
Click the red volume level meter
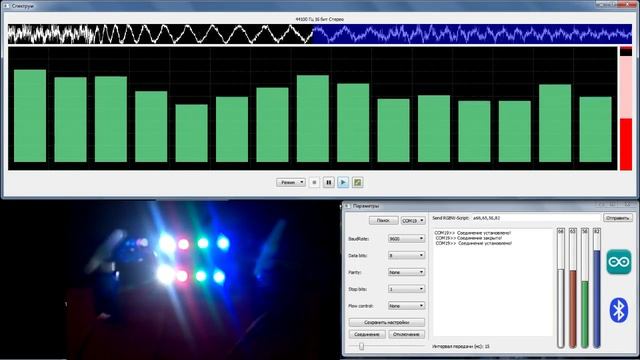(626, 109)
